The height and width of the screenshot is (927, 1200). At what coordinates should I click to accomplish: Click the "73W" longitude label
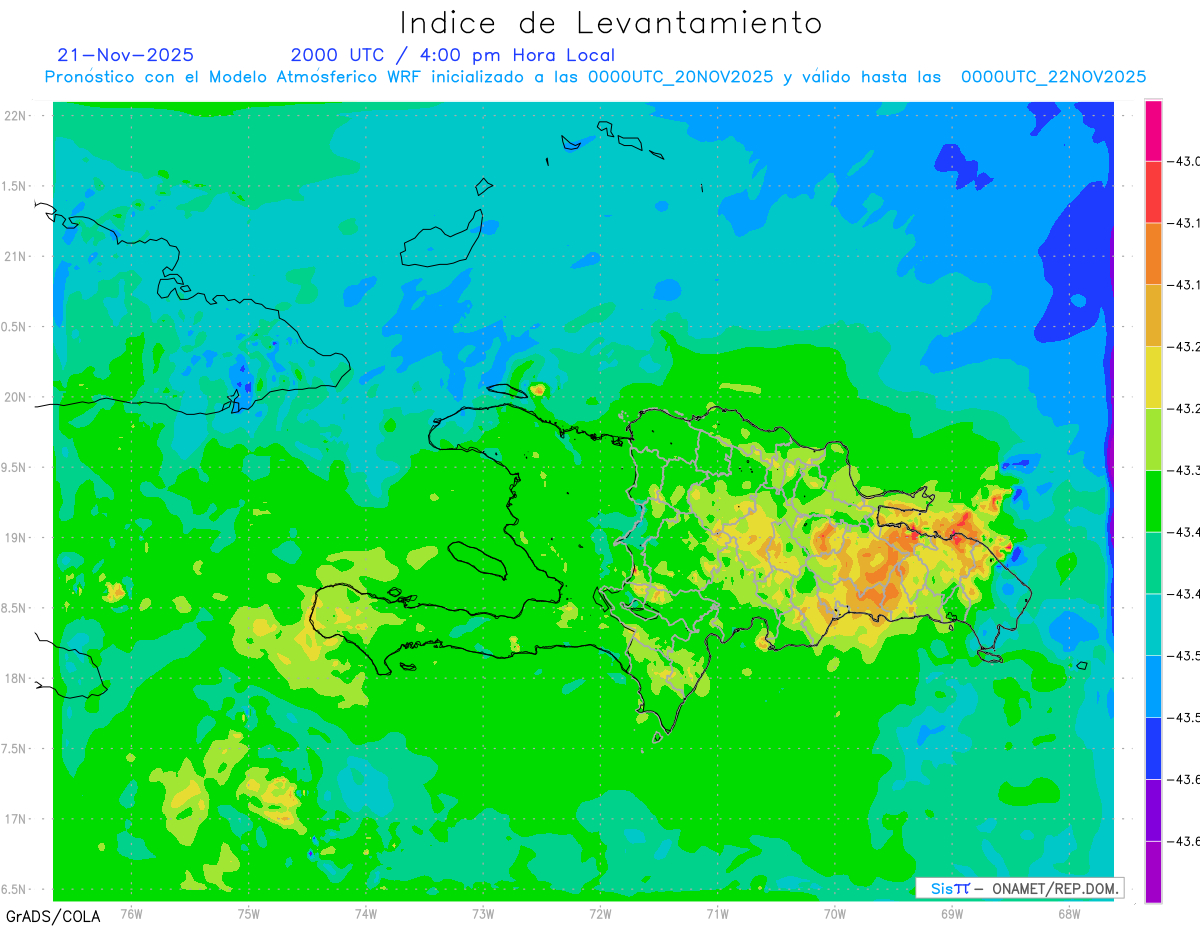(483, 913)
